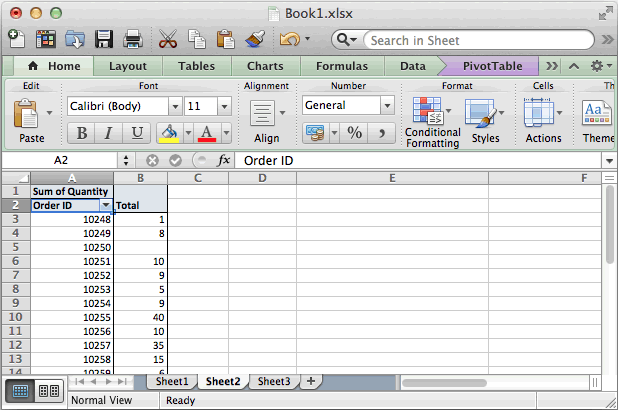Open the Data tab
Viewport: 618px width, 410px height.
413,66
